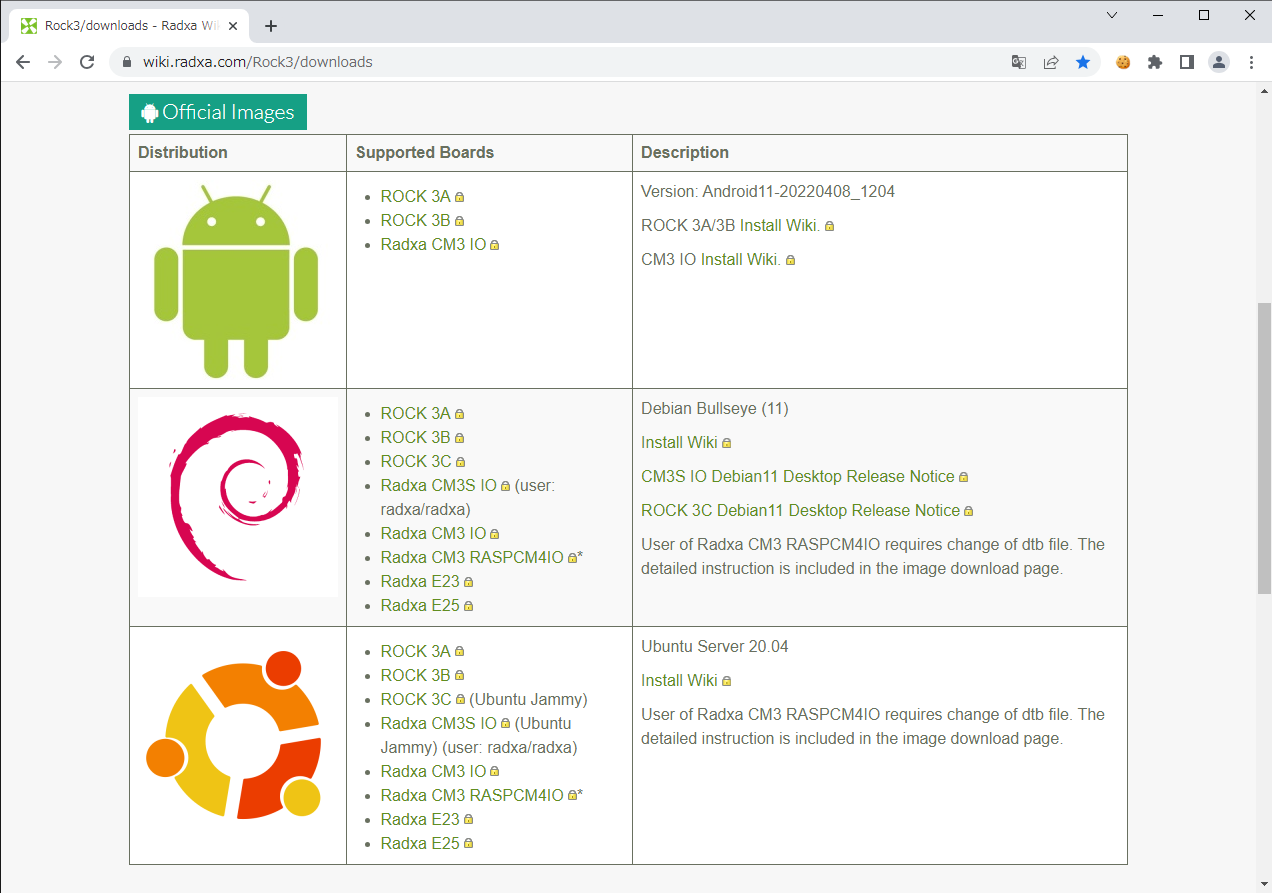Viewport: 1272px width, 893px height.
Task: Select the Rock3/downloads - Radxa Wiki tab
Action: 128,26
